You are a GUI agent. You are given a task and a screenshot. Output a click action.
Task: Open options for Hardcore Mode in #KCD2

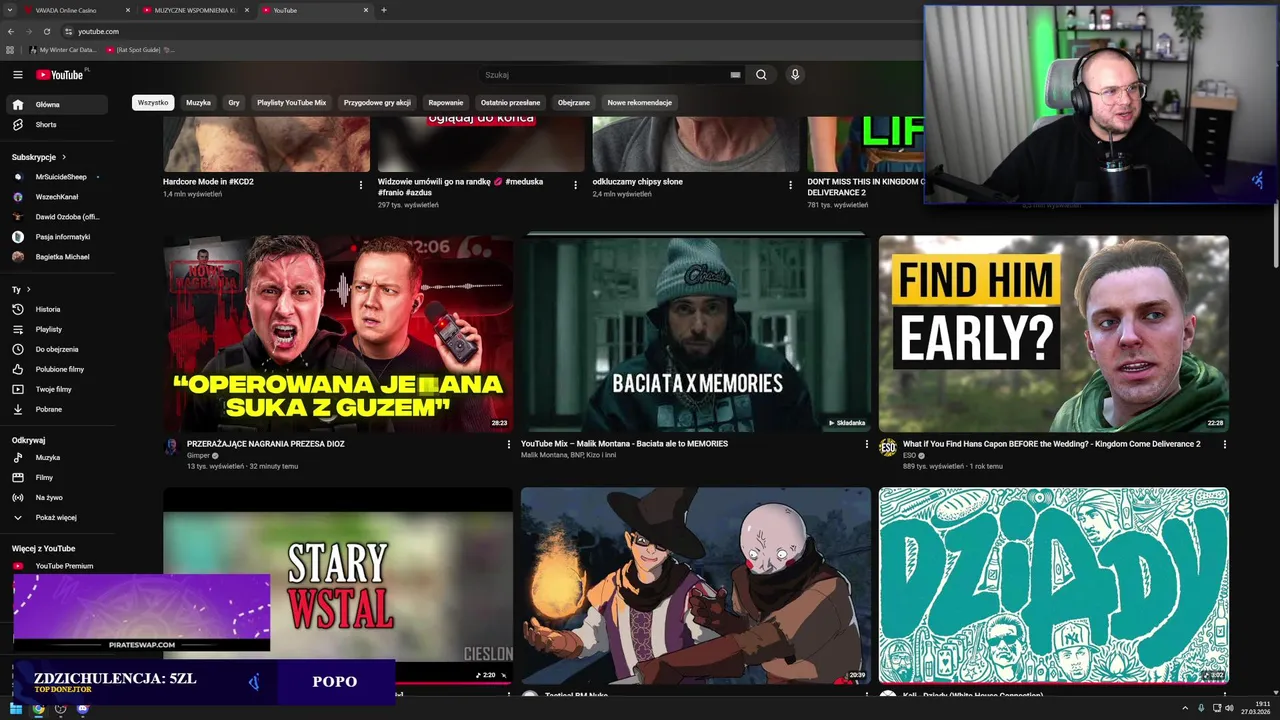point(361,185)
